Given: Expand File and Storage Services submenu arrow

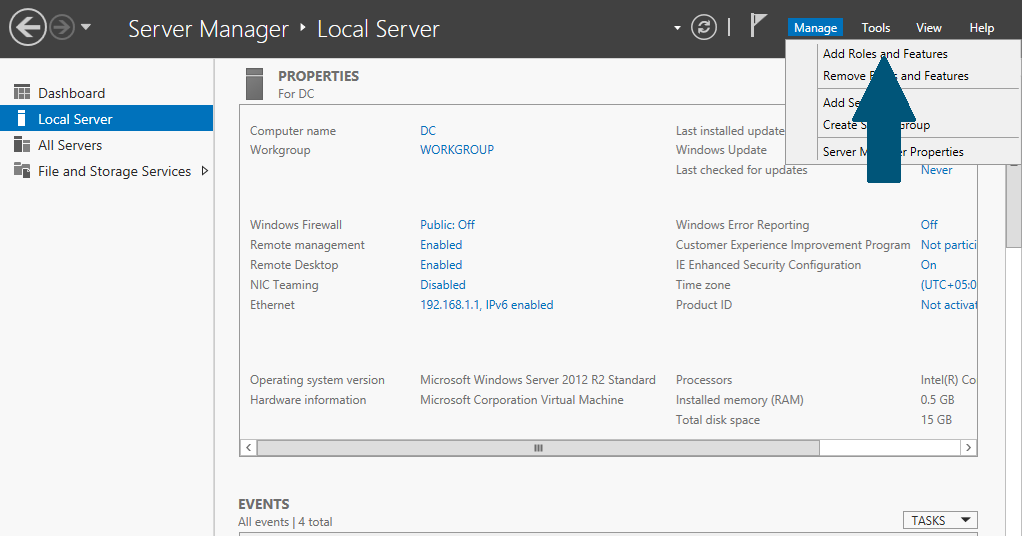Looking at the screenshot, I should pos(205,171).
